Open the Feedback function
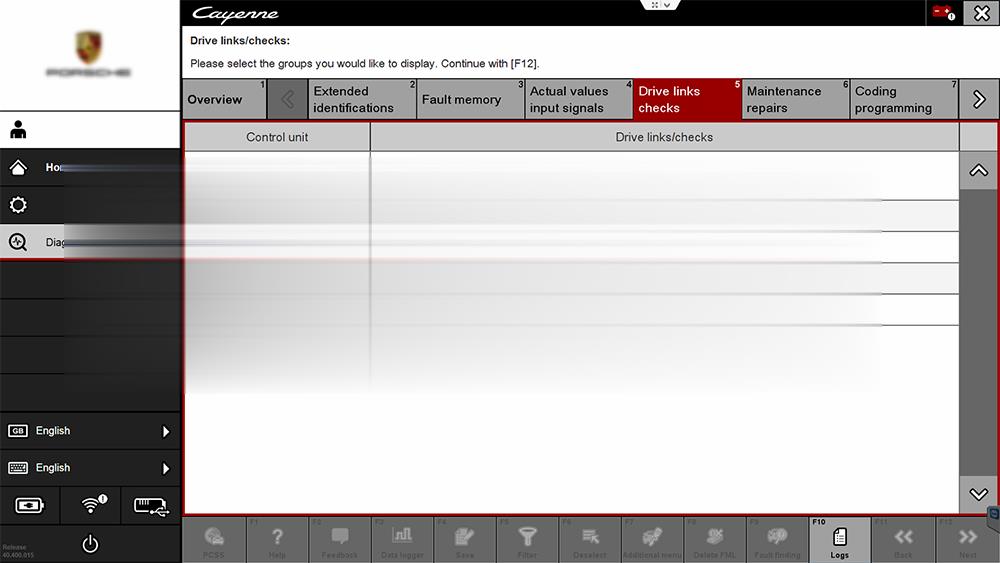The image size is (1000, 563). 339,541
